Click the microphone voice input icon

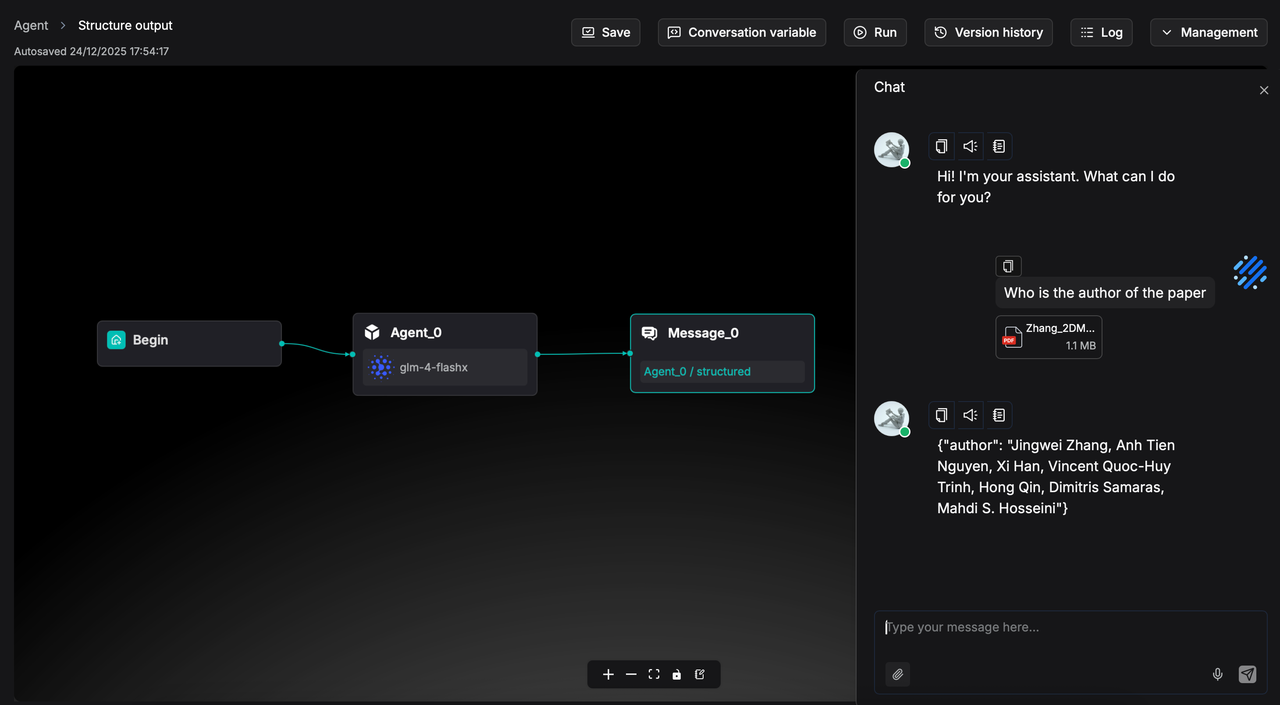click(1217, 674)
